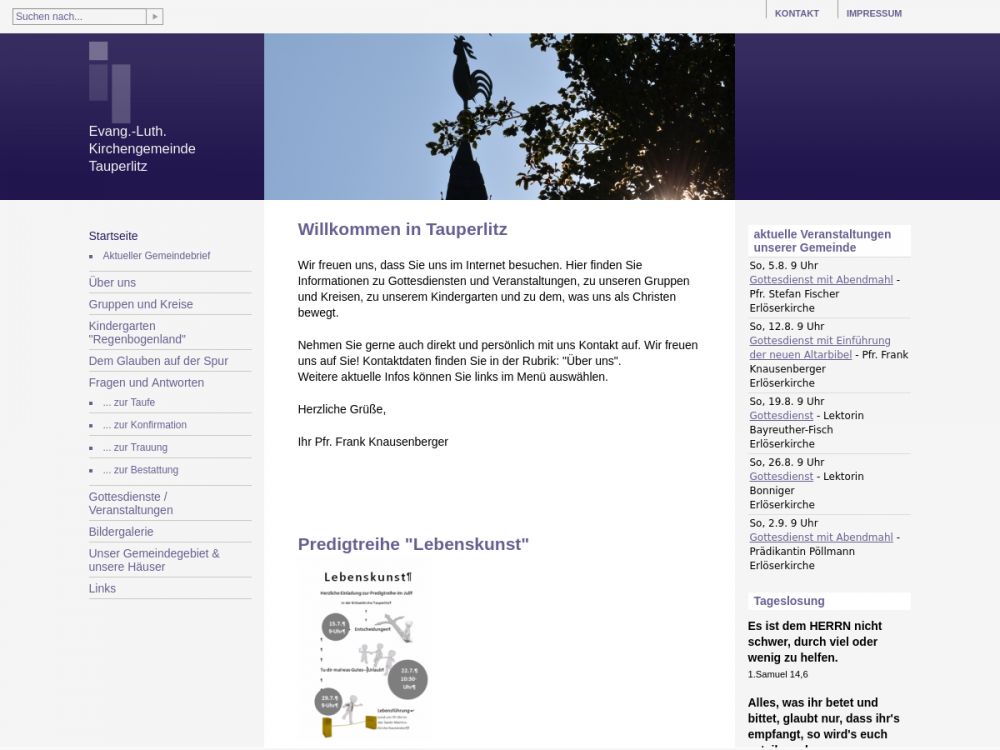
Task: Open '... zur Trauung' sub-item
Action: pos(135,448)
